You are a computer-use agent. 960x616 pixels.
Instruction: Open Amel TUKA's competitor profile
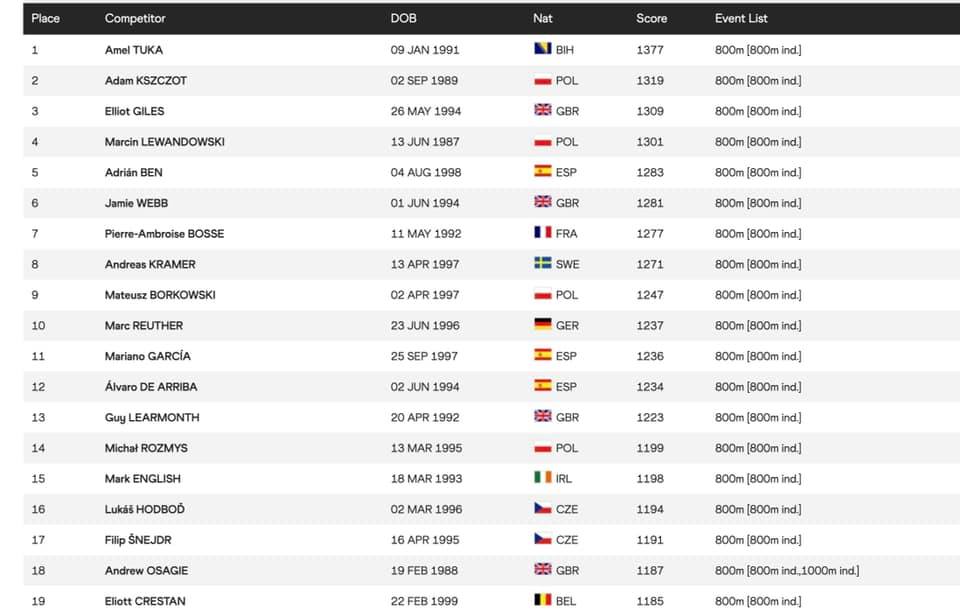[x=133, y=50]
